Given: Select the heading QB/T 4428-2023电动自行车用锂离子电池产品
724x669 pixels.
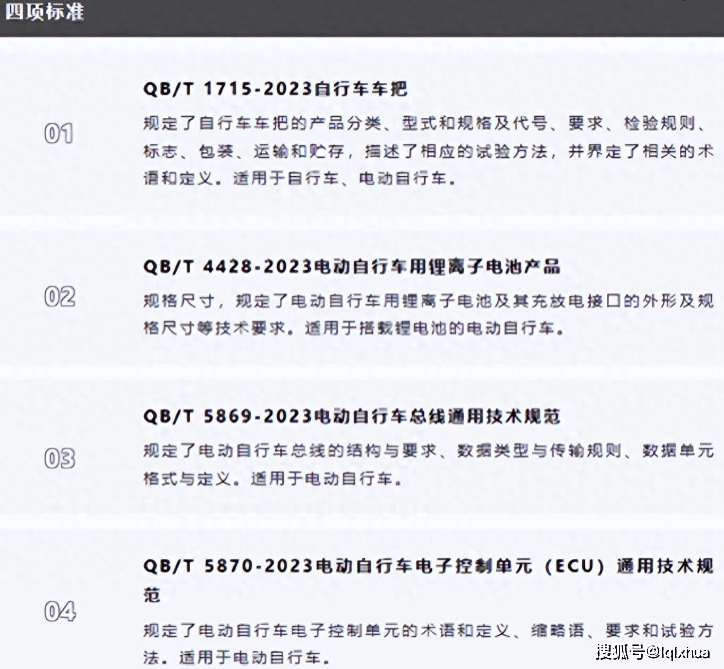Looking at the screenshot, I should [x=352, y=266].
